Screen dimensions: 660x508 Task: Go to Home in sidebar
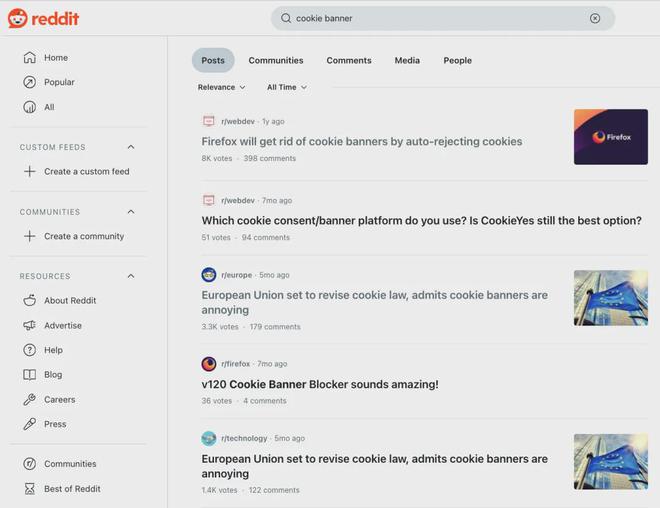[56, 57]
